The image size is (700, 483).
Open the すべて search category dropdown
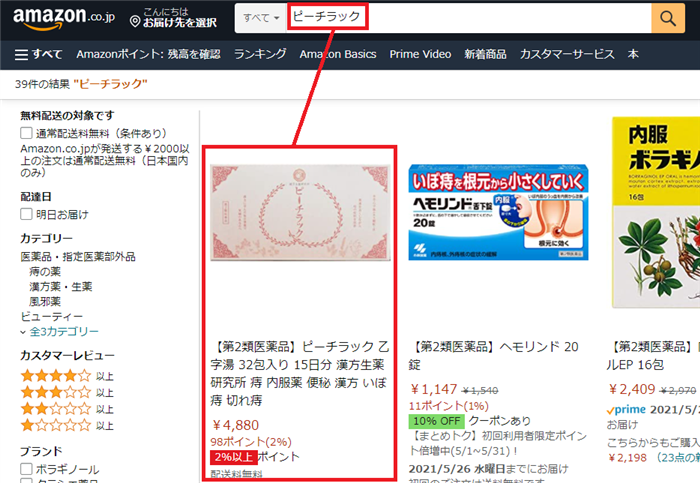261,18
